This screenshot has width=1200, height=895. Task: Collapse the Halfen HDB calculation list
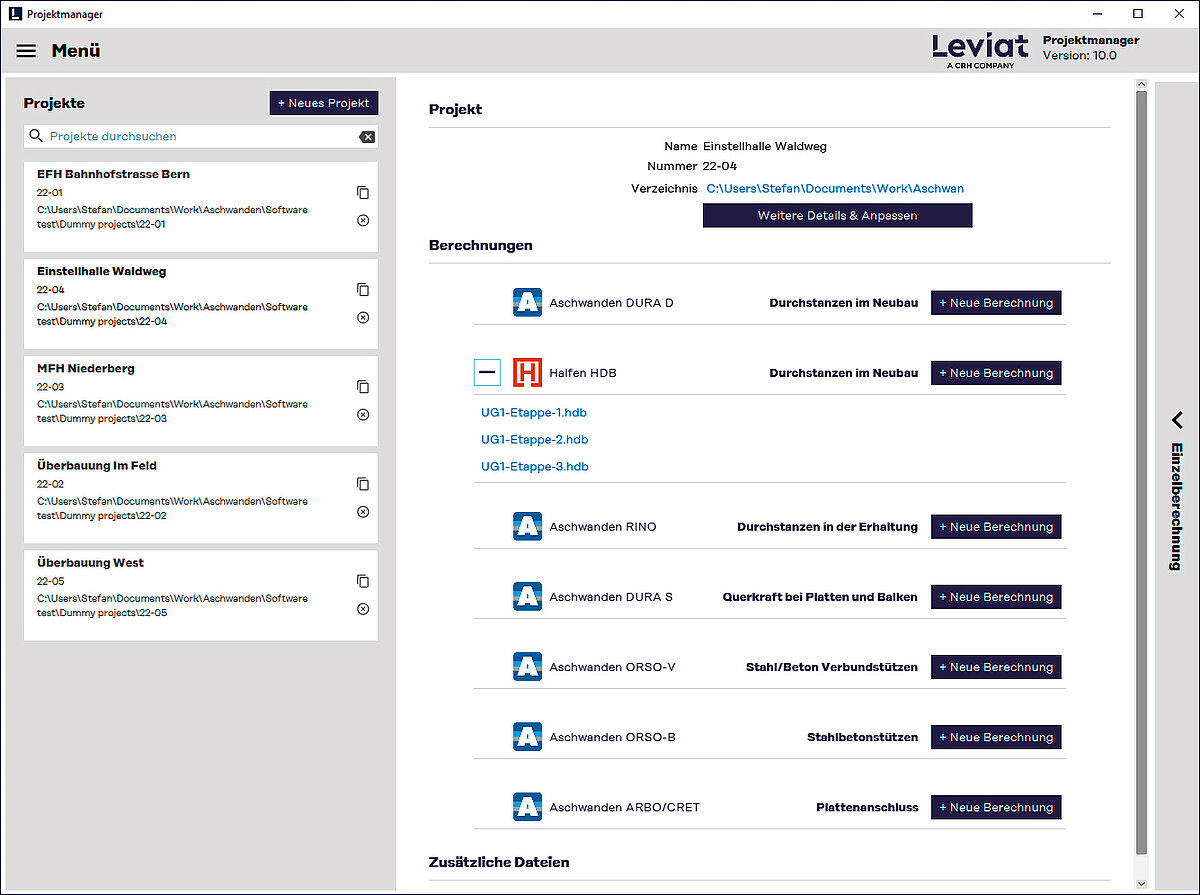click(x=487, y=373)
